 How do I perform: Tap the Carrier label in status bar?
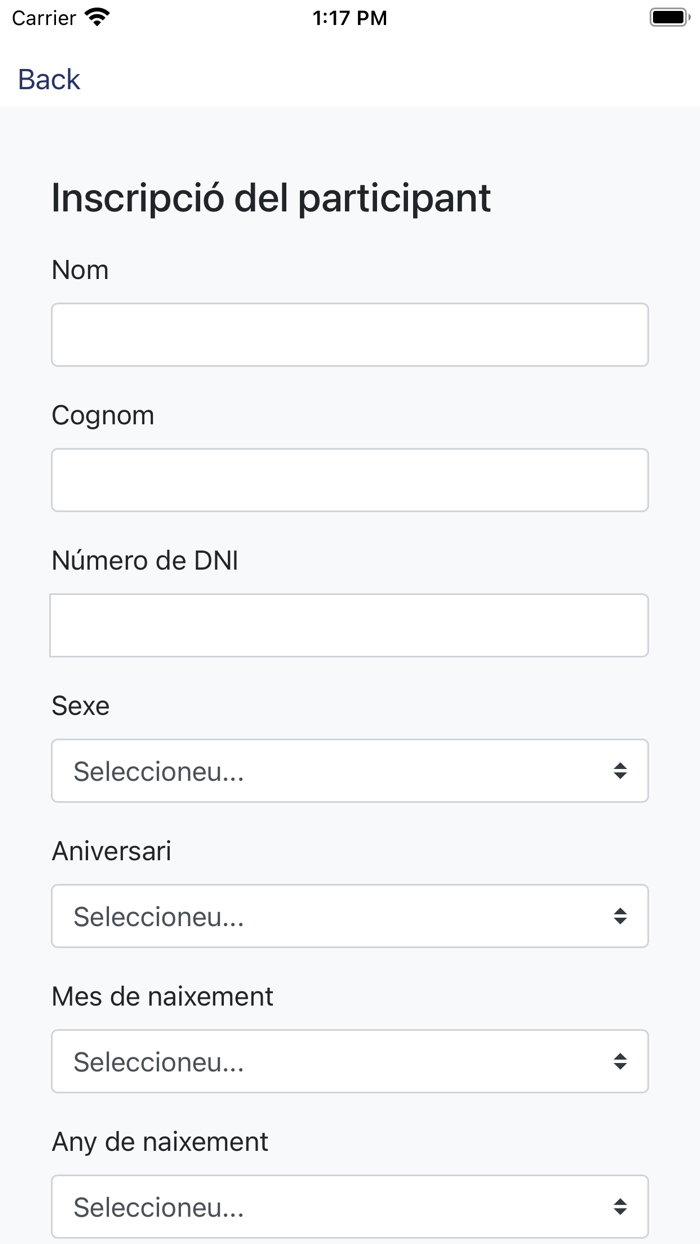point(44,17)
